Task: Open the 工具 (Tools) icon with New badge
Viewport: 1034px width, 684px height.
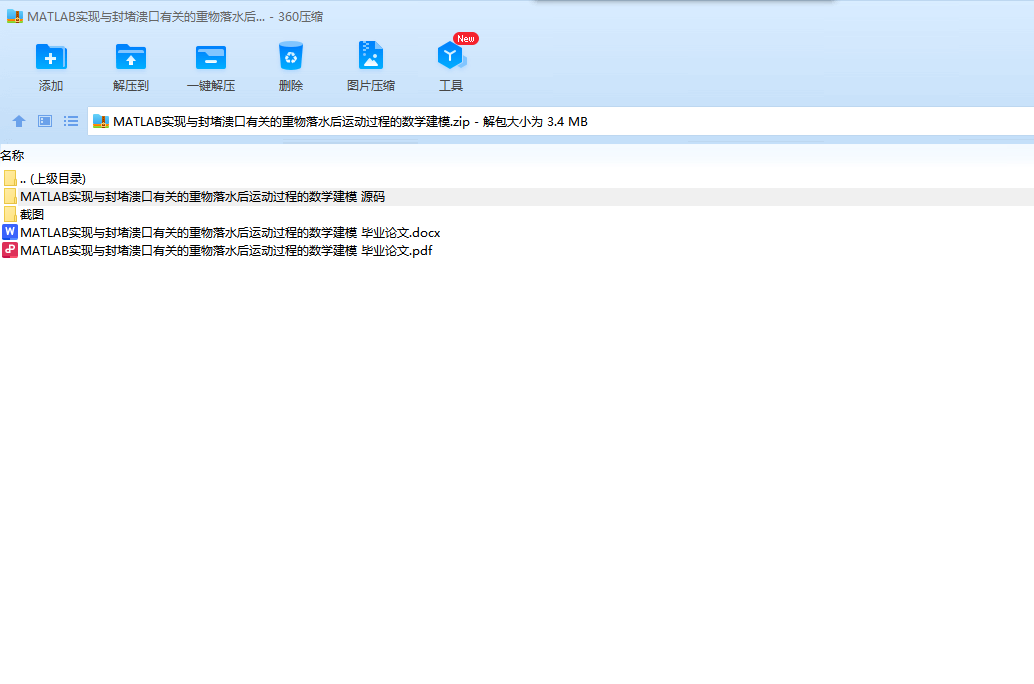Action: click(451, 55)
